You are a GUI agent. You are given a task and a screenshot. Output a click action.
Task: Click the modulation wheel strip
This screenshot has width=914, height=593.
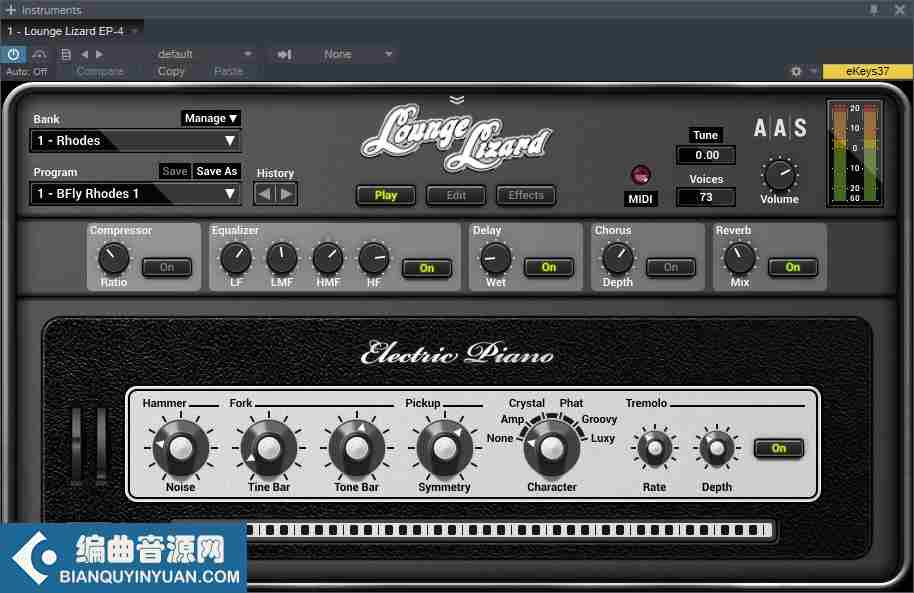101,445
